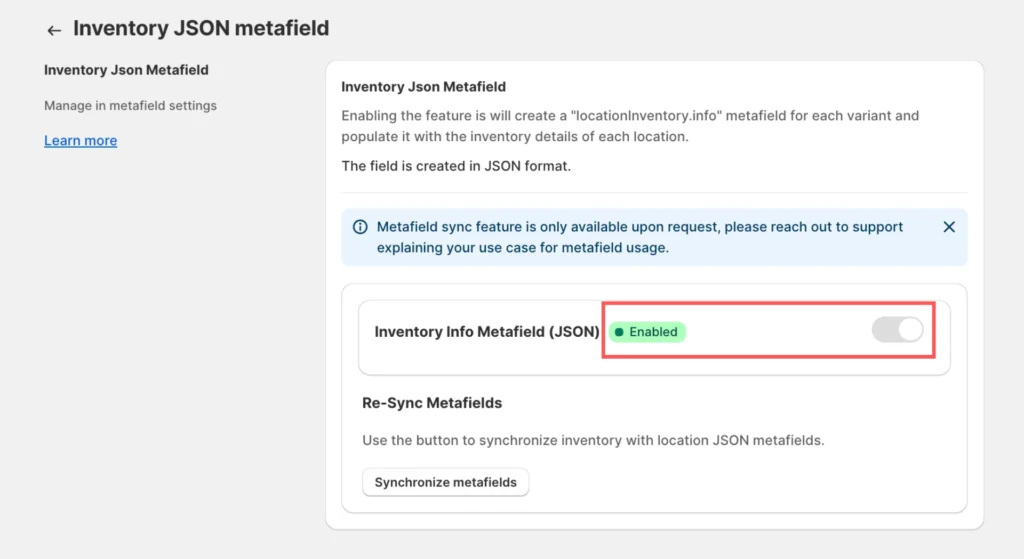Click the description line mentioning "locationInventory.info"

pos(630,116)
